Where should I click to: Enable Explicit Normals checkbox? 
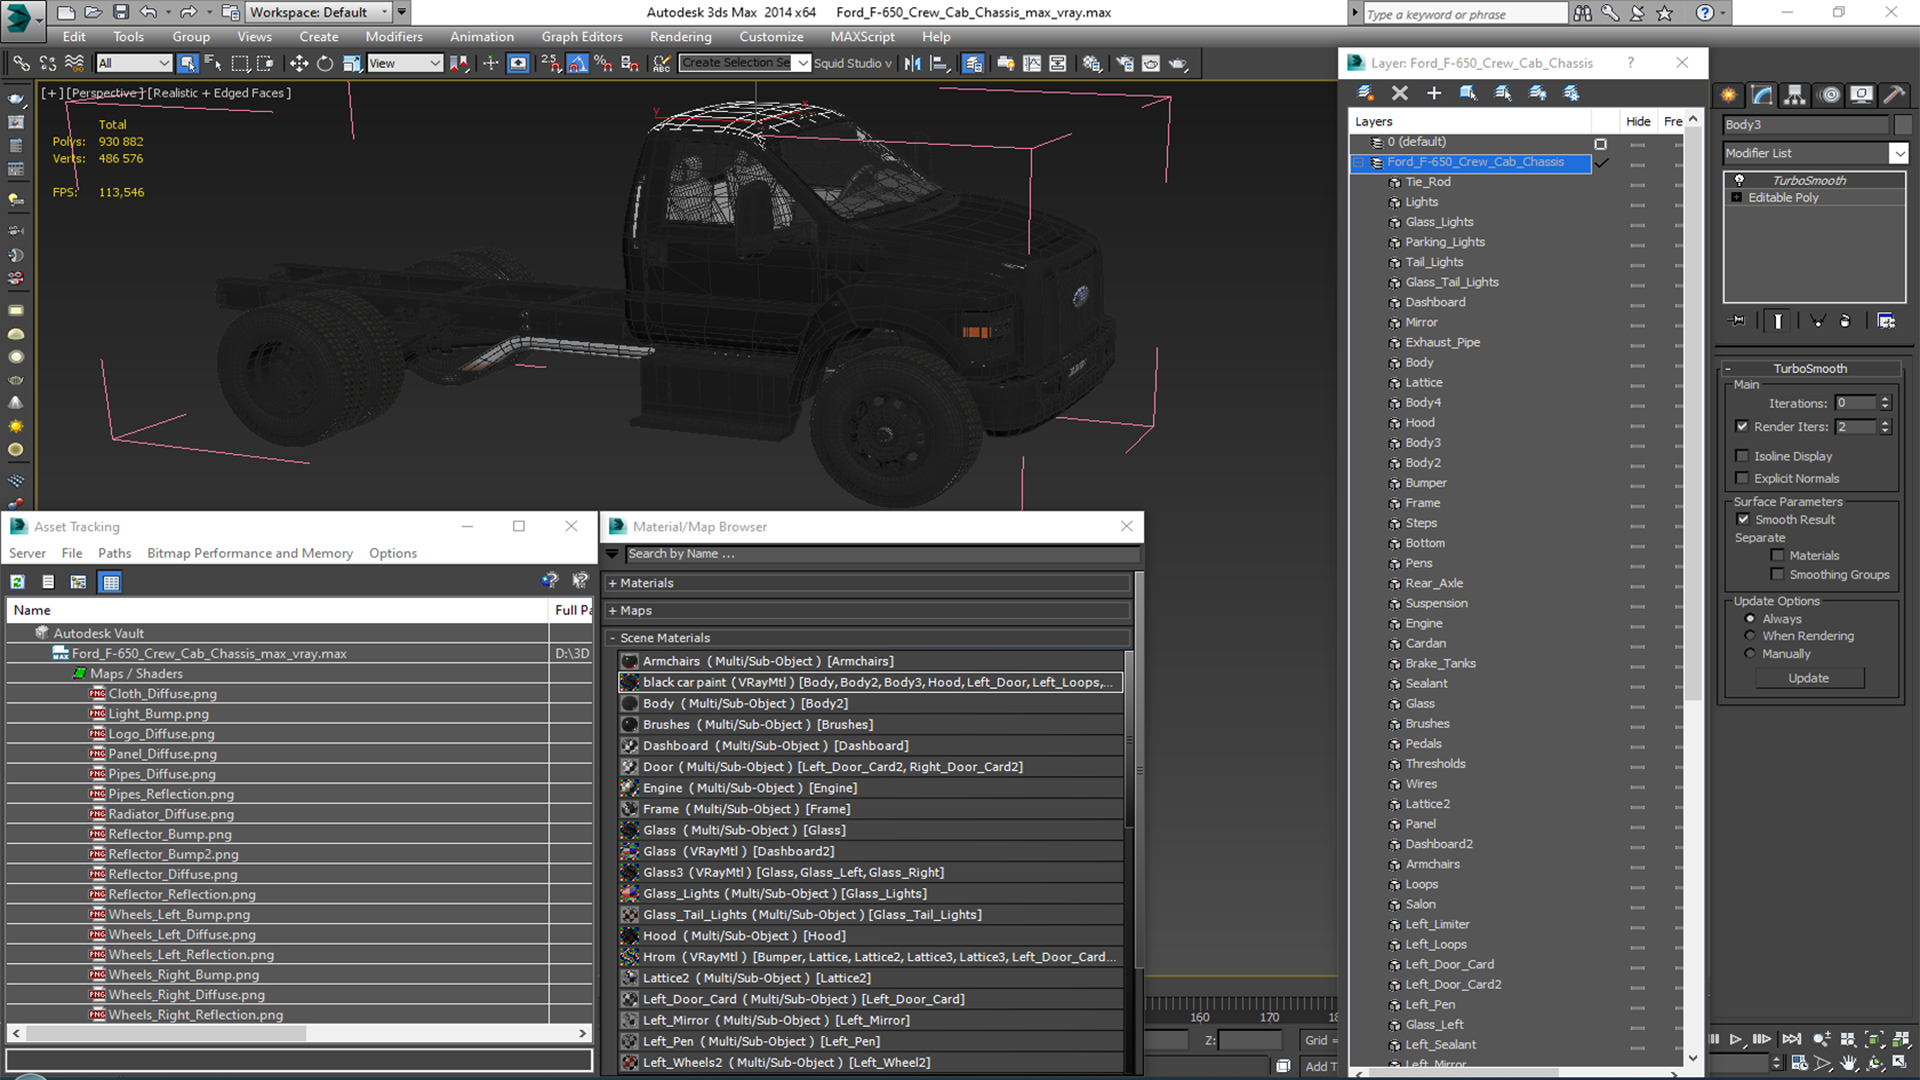coord(1742,478)
